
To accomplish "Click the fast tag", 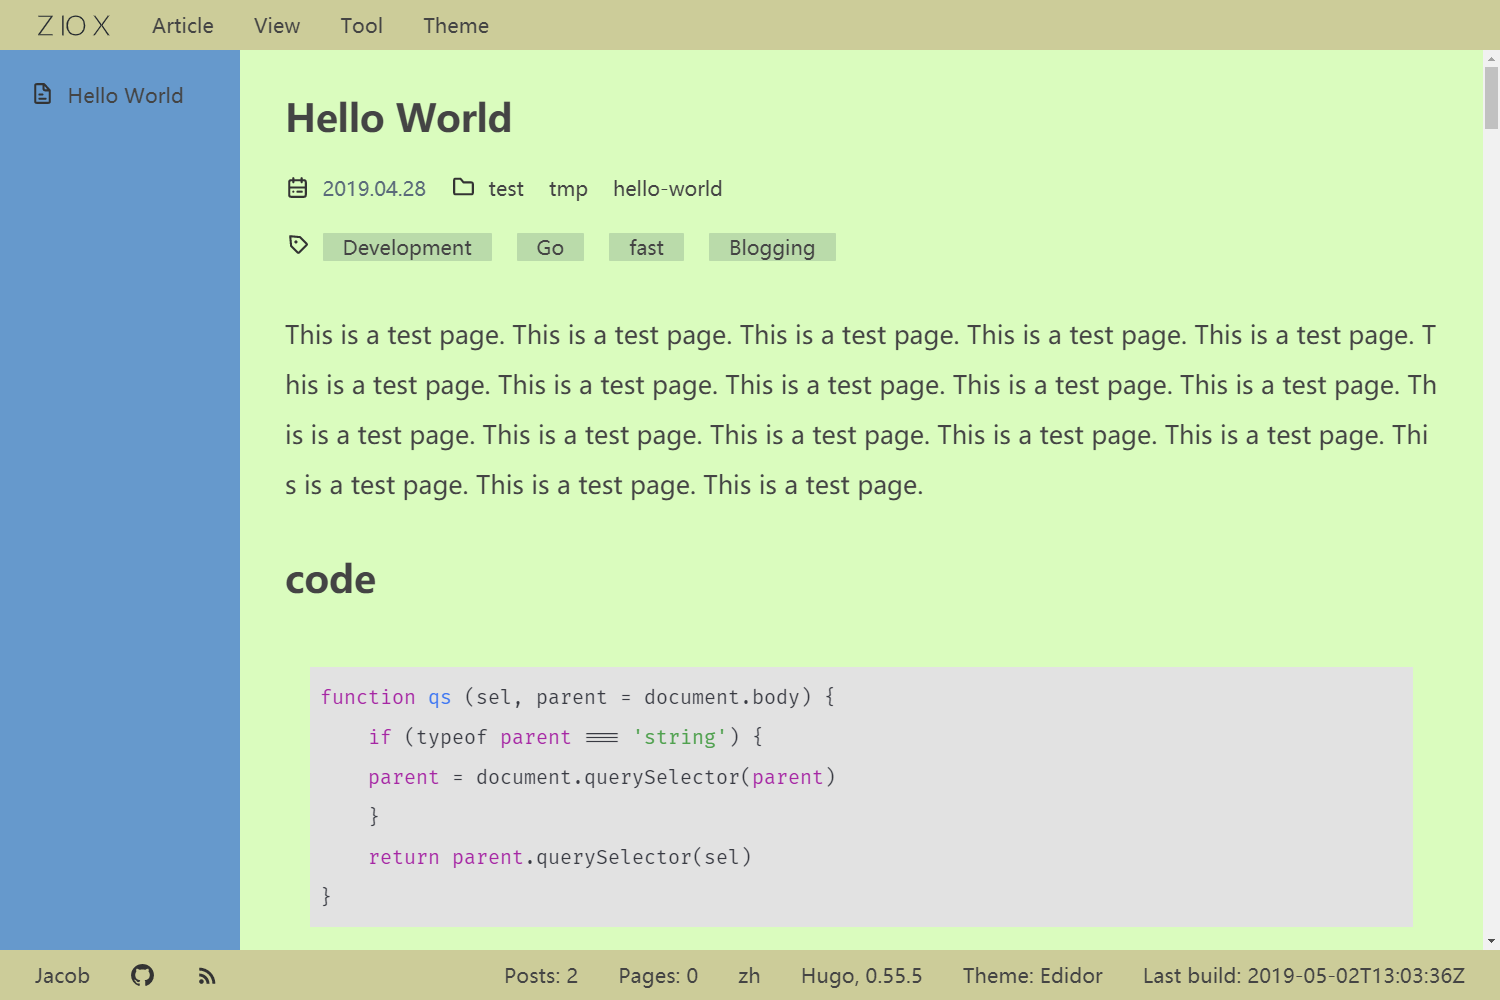I will [x=646, y=247].
